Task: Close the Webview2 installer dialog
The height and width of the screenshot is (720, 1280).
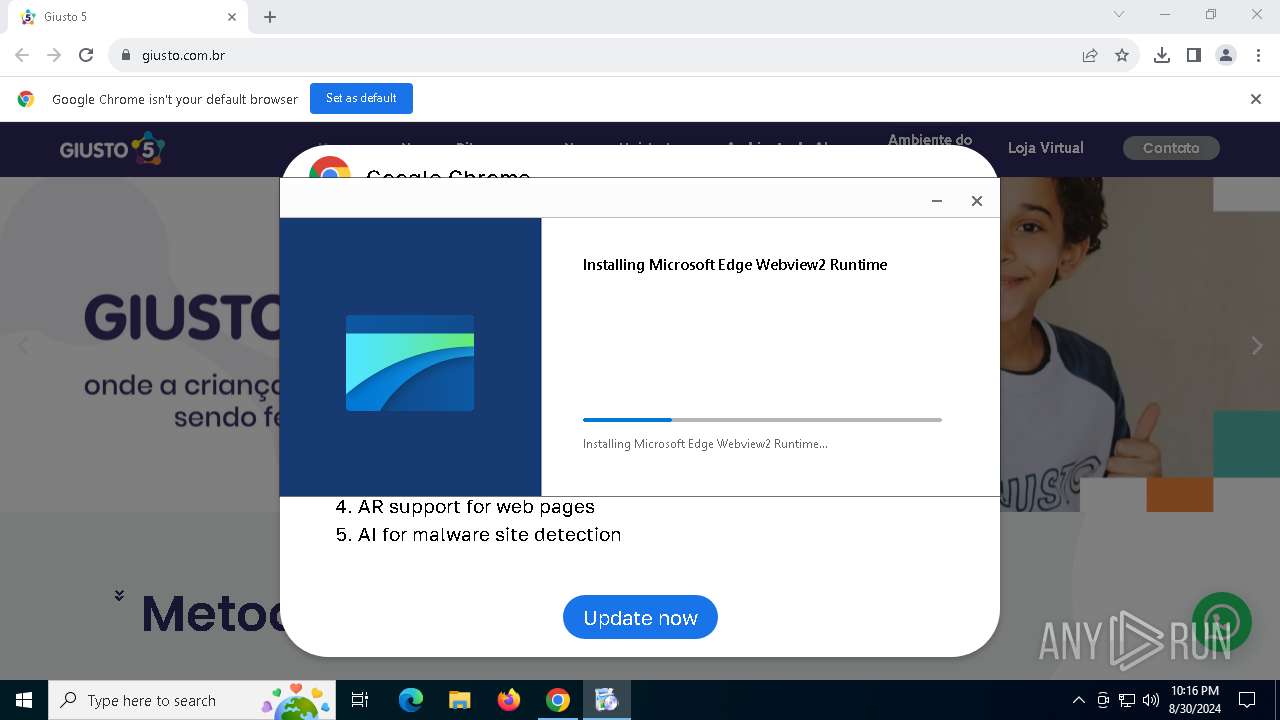Action: click(x=977, y=201)
